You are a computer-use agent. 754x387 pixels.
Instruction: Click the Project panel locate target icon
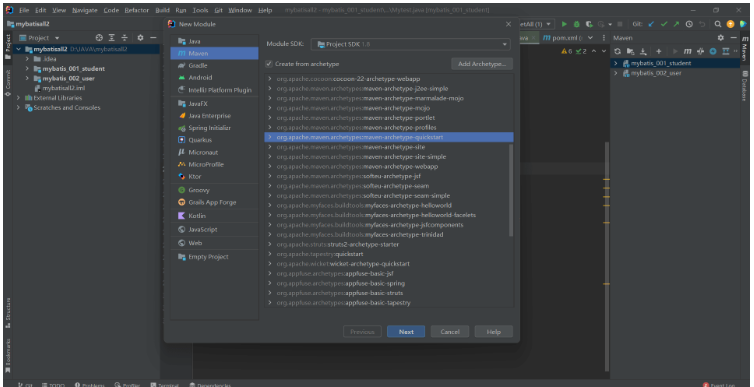click(99, 37)
